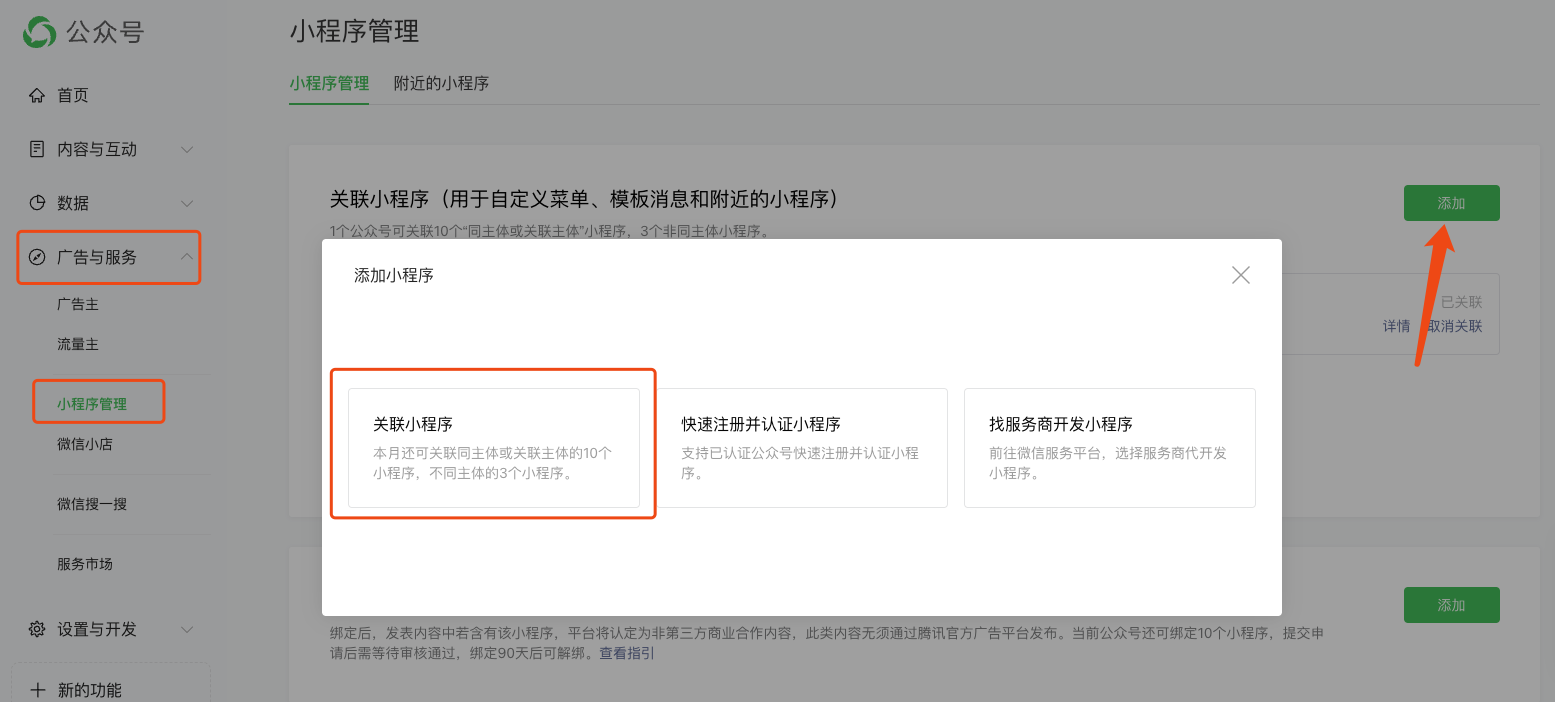Select 小程序管理 in the sidebar
Viewport: 1555px width, 702px height.
click(92, 404)
